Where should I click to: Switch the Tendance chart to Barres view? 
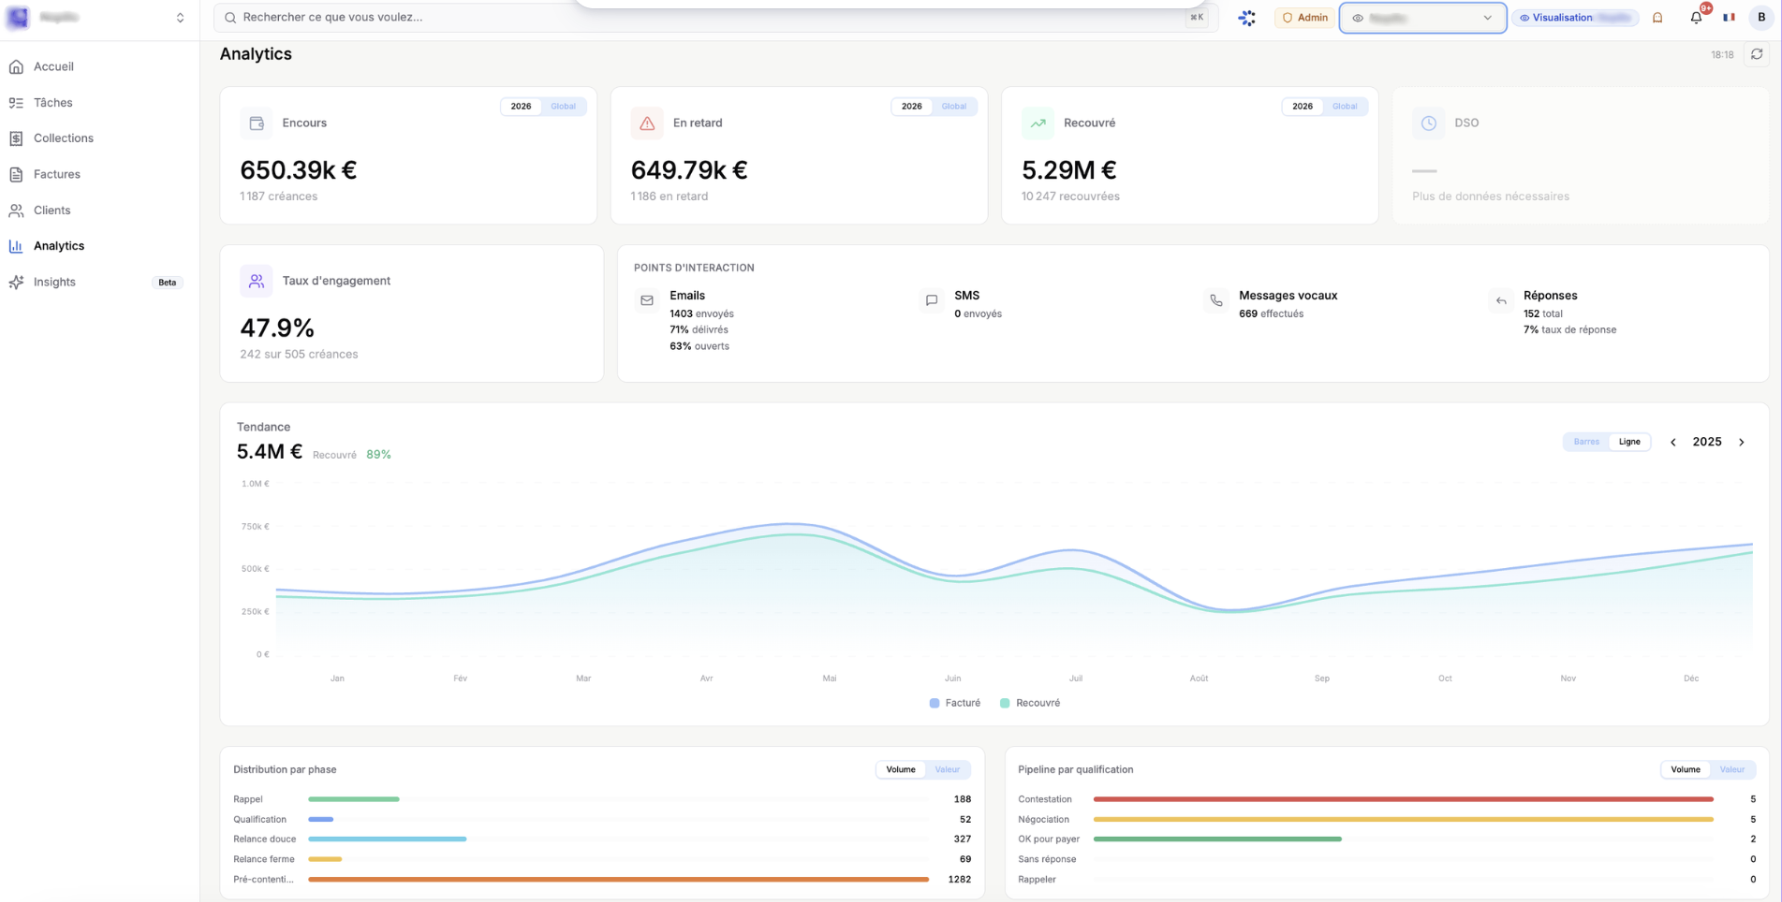coord(1586,442)
